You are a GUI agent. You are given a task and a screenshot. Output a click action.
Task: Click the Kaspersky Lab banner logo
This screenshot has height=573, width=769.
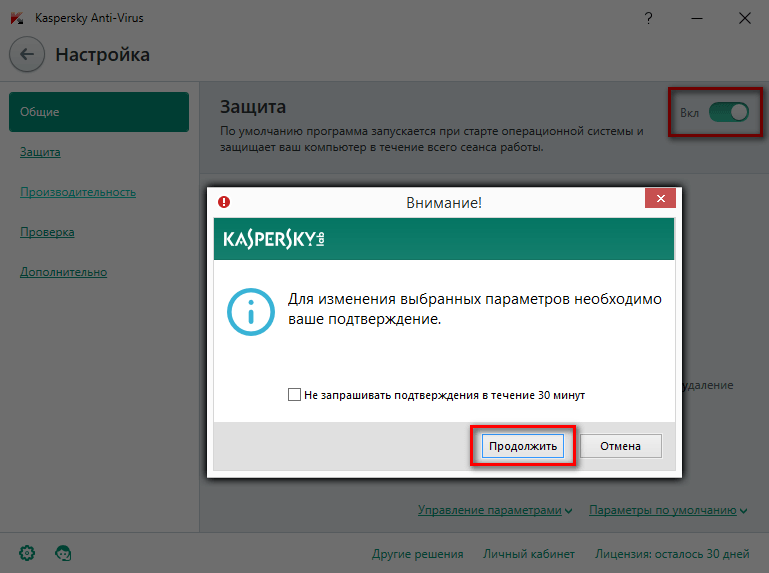click(274, 239)
